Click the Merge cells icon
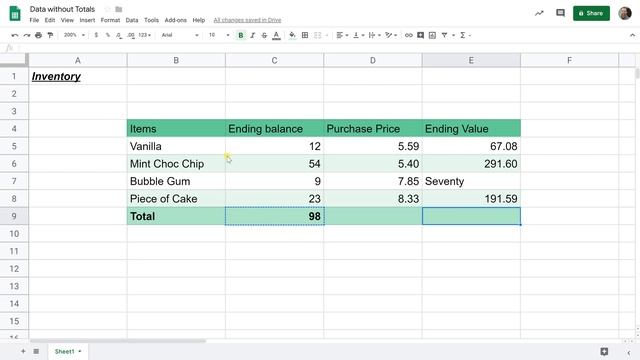This screenshot has height=360, width=640. pyautogui.click(x=318, y=35)
